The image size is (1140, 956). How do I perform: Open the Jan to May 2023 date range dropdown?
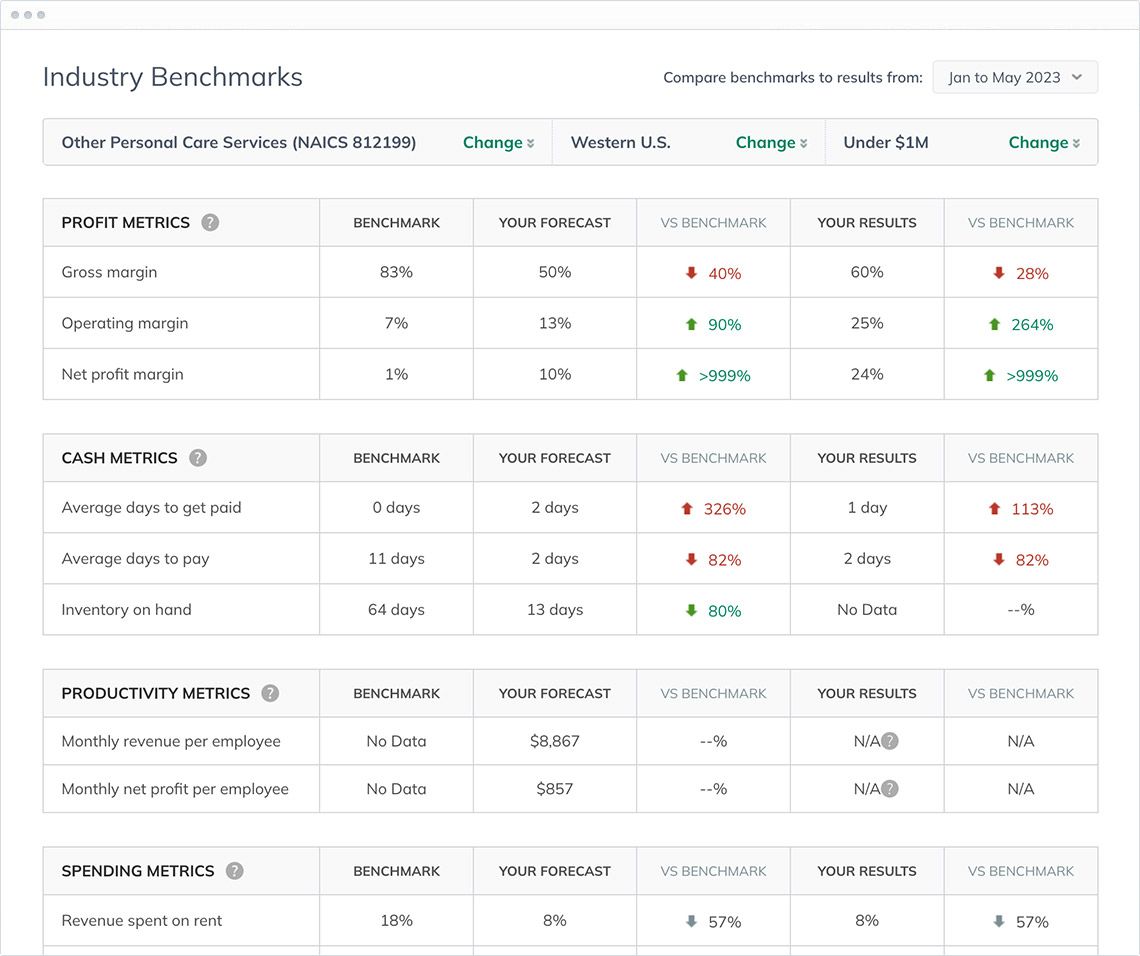pyautogui.click(x=1015, y=77)
